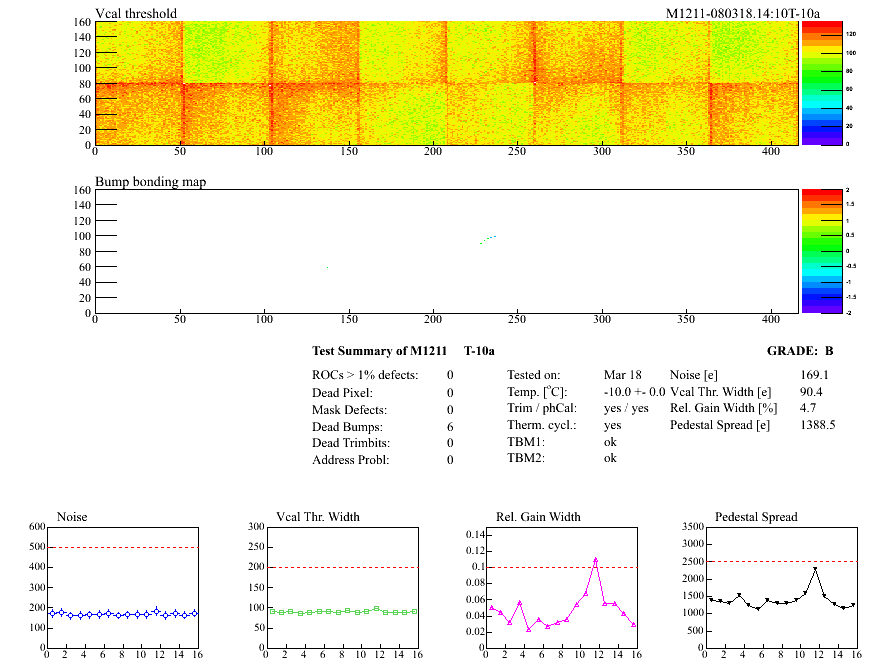Click the 'Rel. Gain Width' plot title

[x=538, y=517]
